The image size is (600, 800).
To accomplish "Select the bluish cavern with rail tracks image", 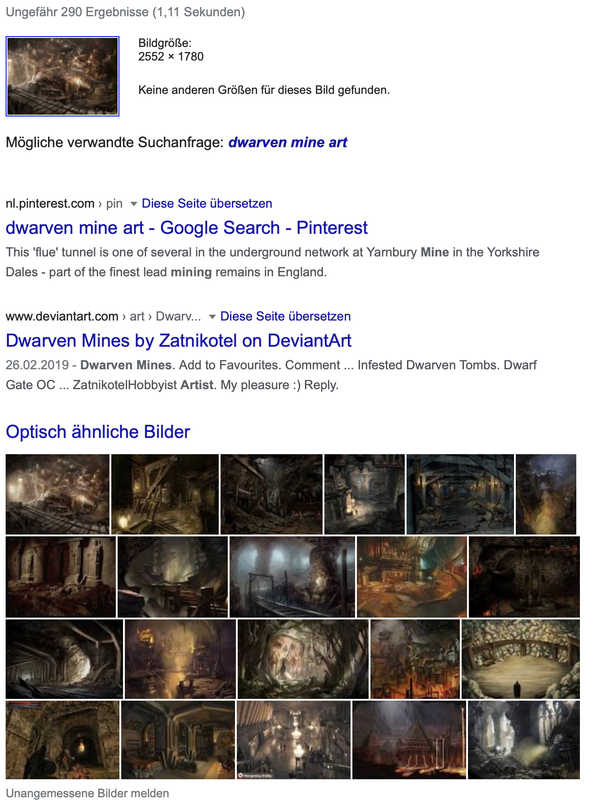I will coord(292,577).
